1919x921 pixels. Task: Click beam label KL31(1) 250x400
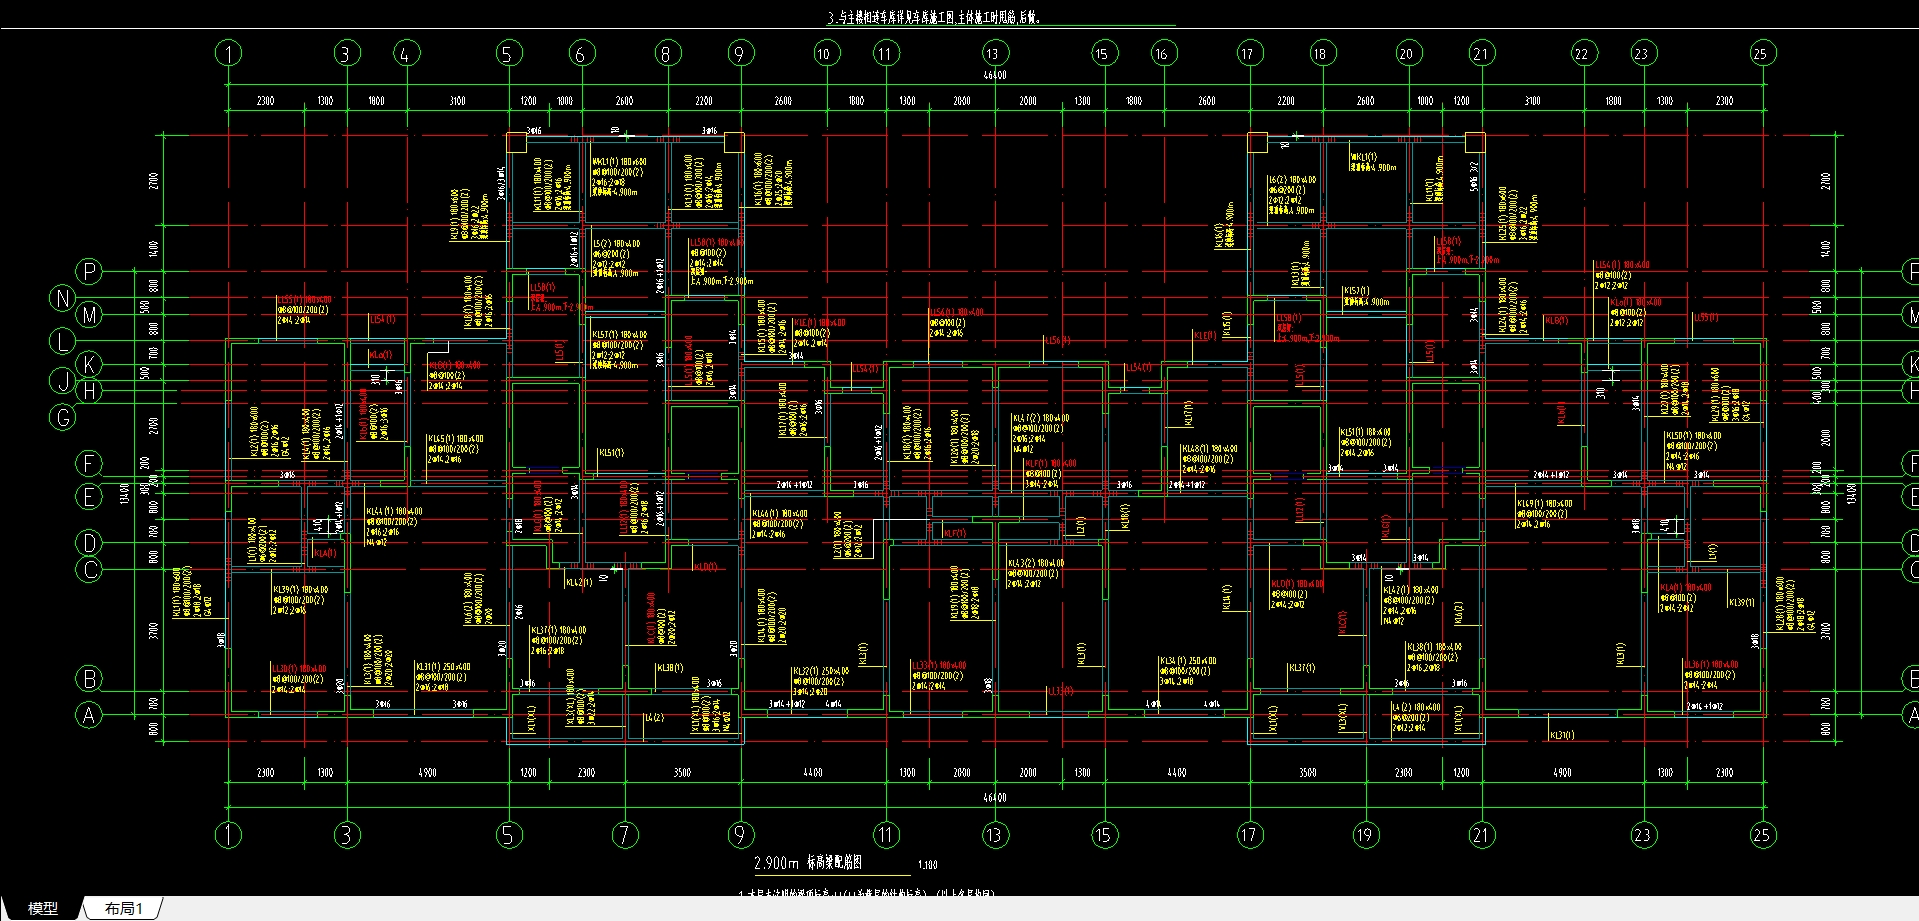click(443, 667)
